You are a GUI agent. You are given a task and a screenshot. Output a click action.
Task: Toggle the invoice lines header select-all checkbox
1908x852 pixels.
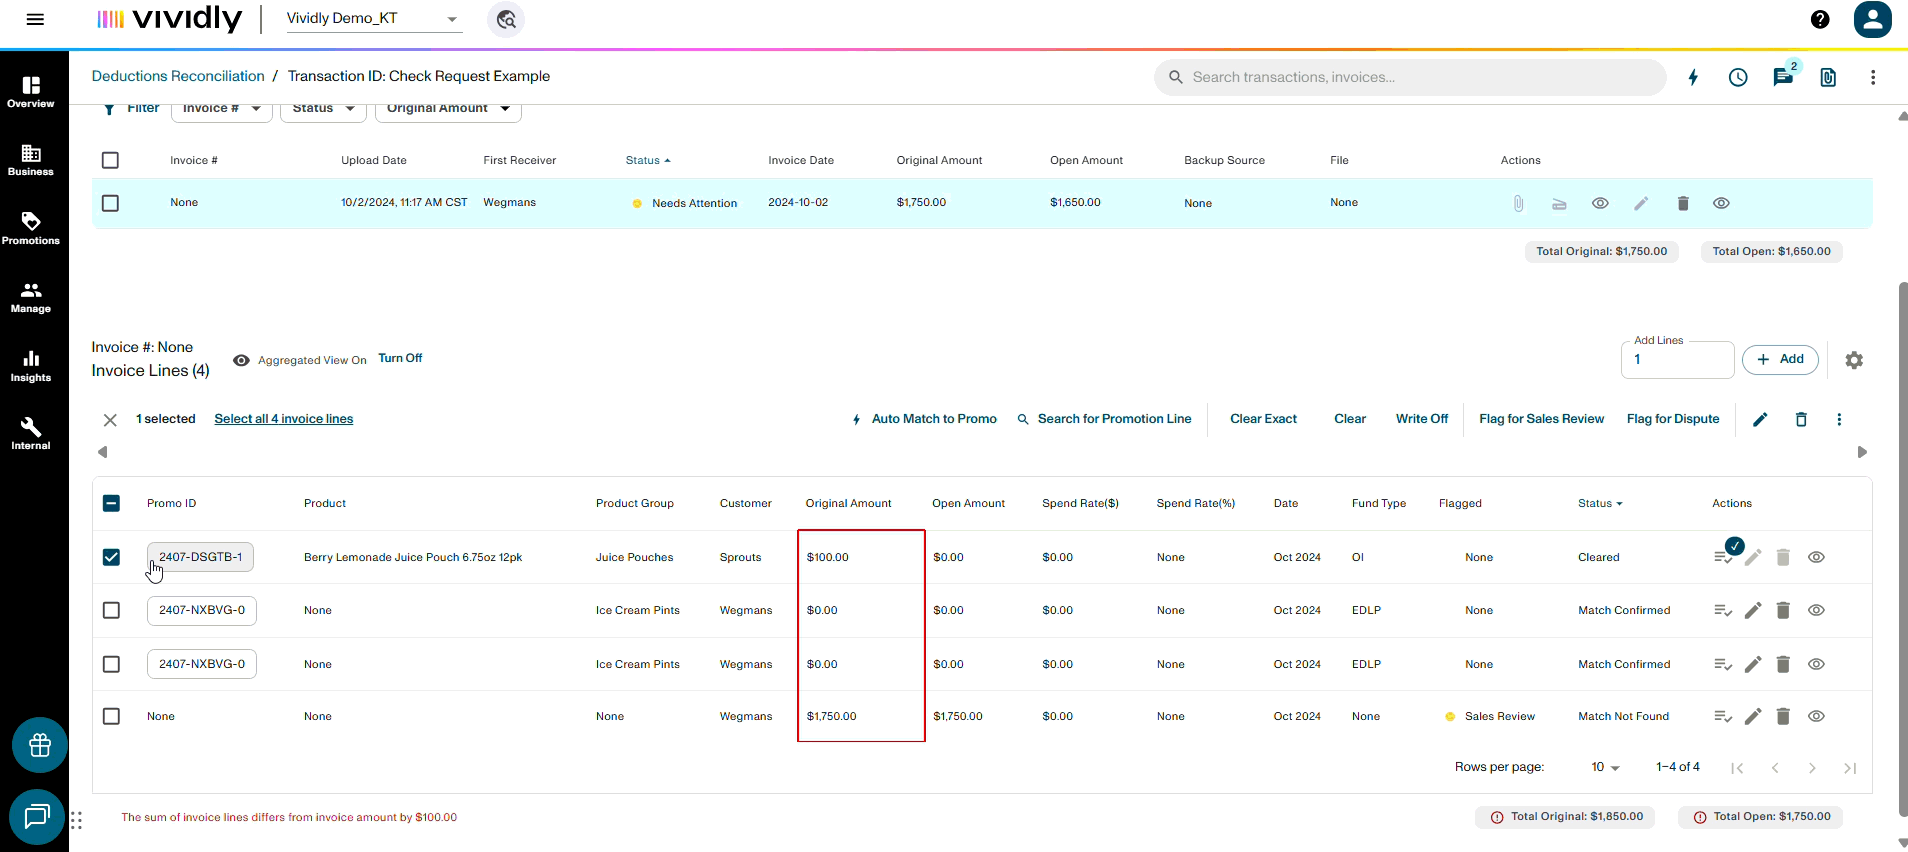pos(111,503)
